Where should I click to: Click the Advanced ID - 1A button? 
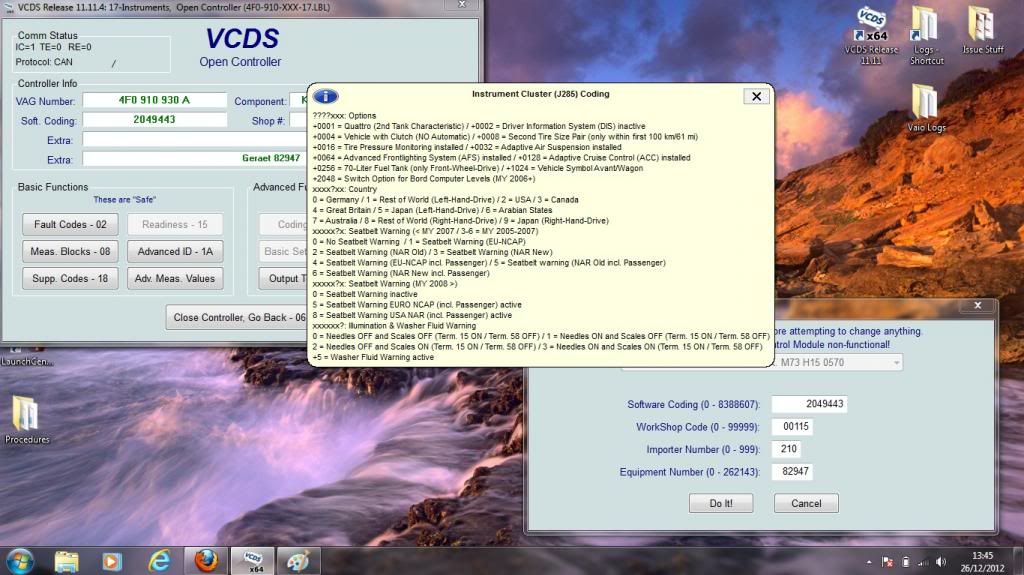click(175, 252)
